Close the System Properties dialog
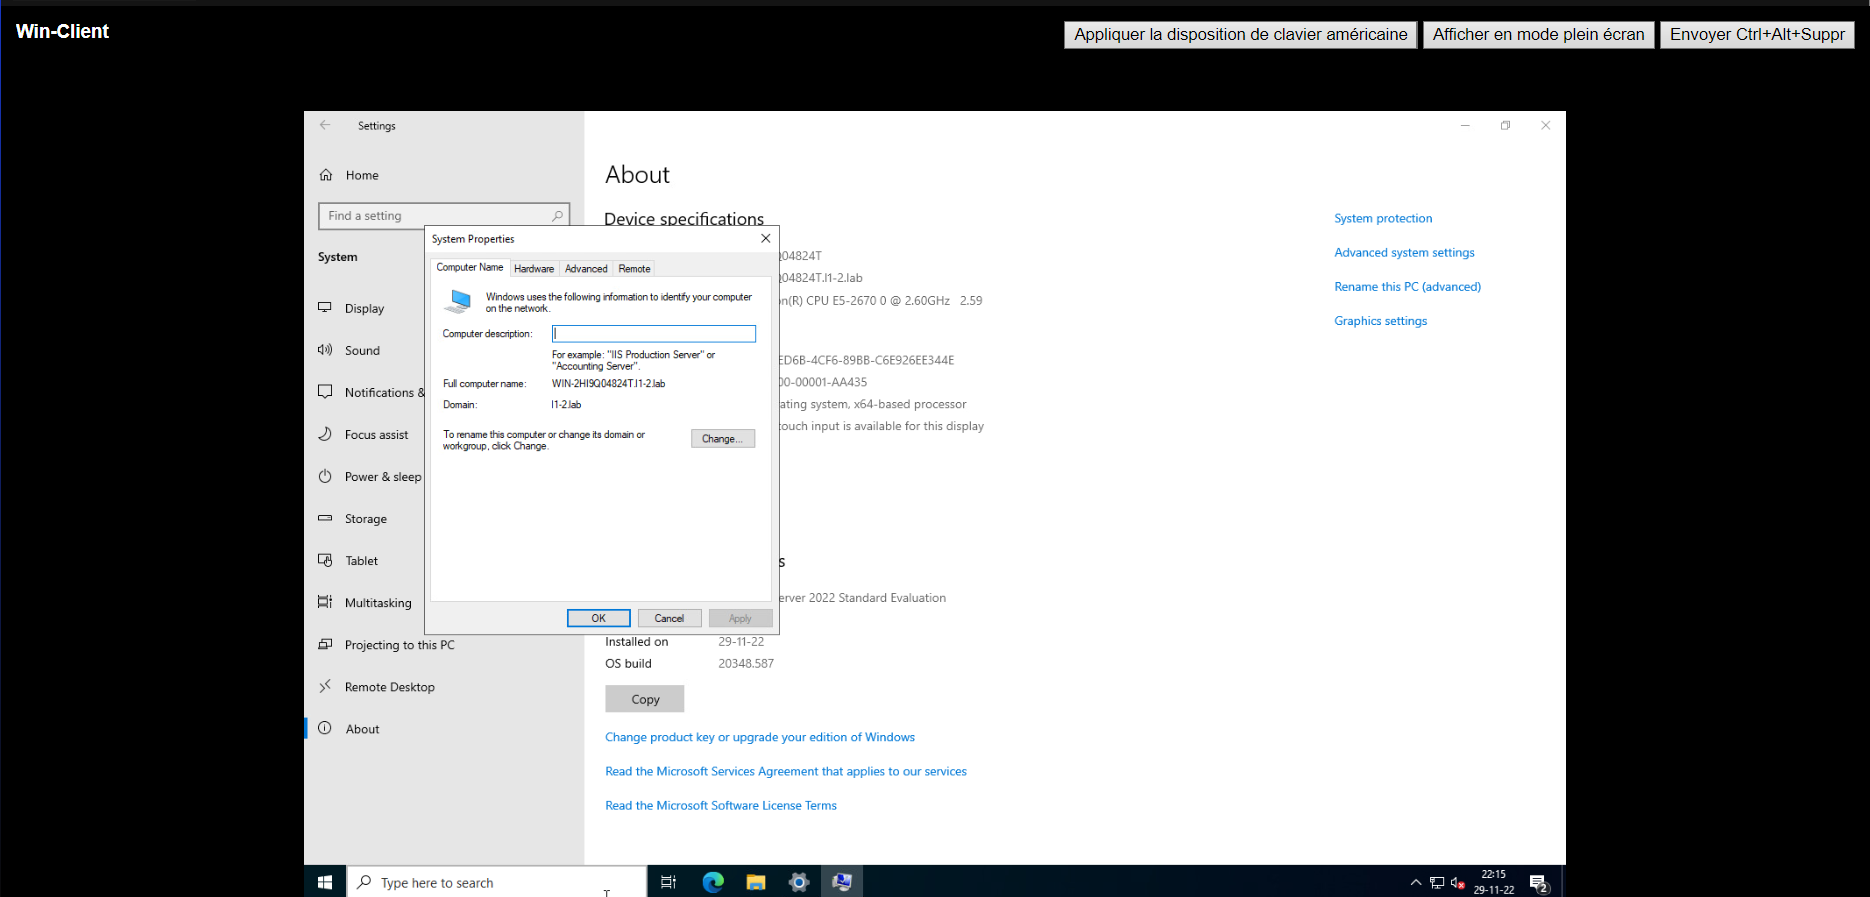 coord(766,239)
